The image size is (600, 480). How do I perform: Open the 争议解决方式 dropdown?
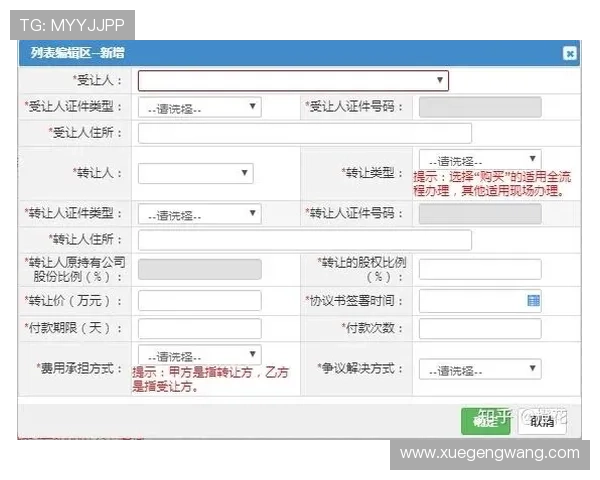click(x=480, y=369)
